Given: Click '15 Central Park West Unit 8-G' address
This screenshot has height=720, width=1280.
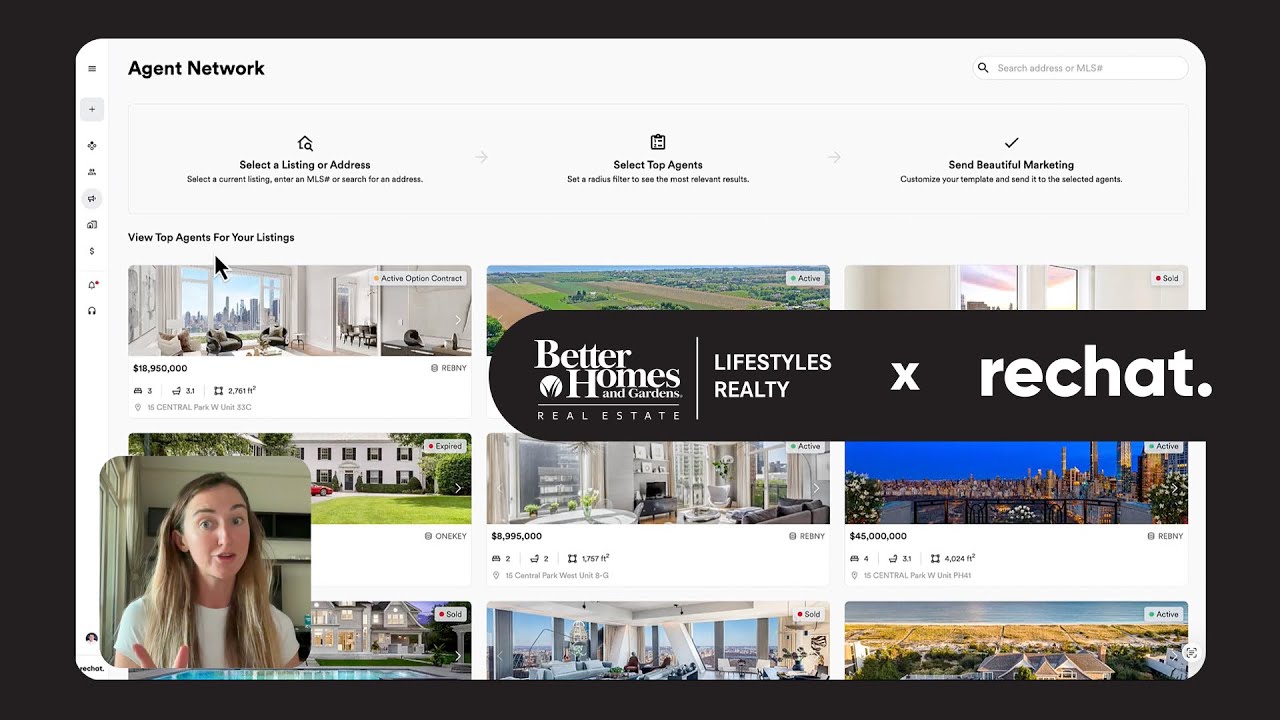Looking at the screenshot, I should click(557, 576).
